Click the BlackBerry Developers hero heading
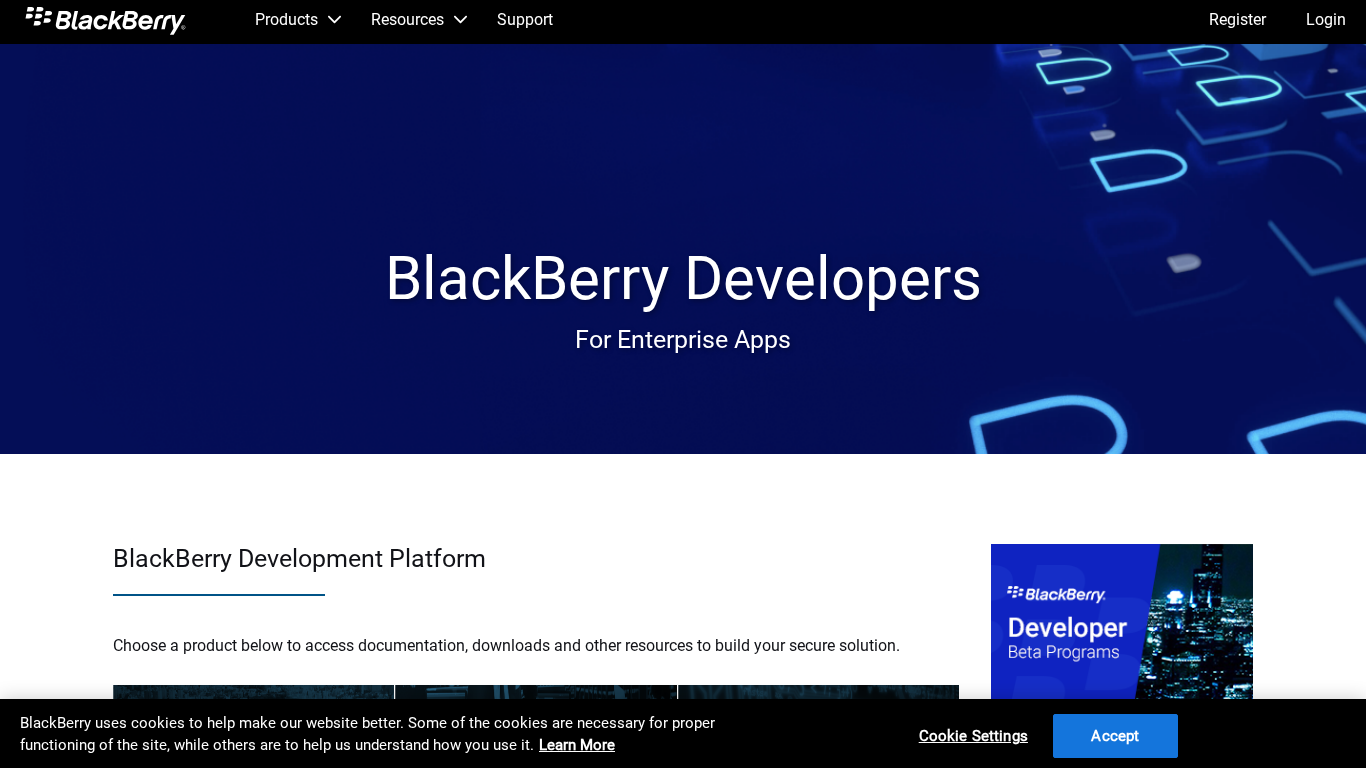The height and width of the screenshot is (768, 1366). (683, 278)
